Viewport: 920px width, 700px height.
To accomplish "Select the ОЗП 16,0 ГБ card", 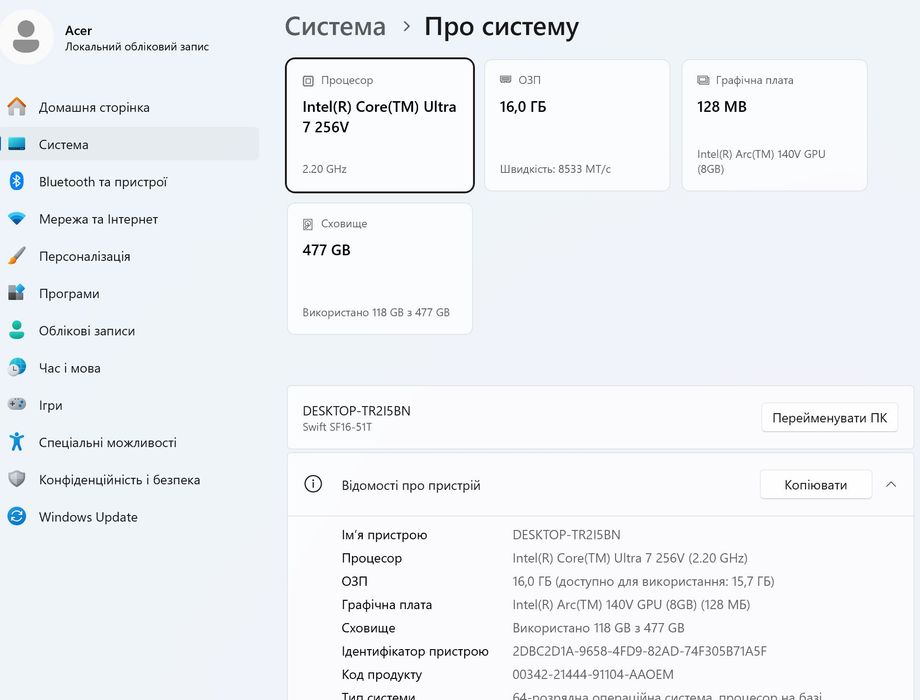I will coord(577,125).
